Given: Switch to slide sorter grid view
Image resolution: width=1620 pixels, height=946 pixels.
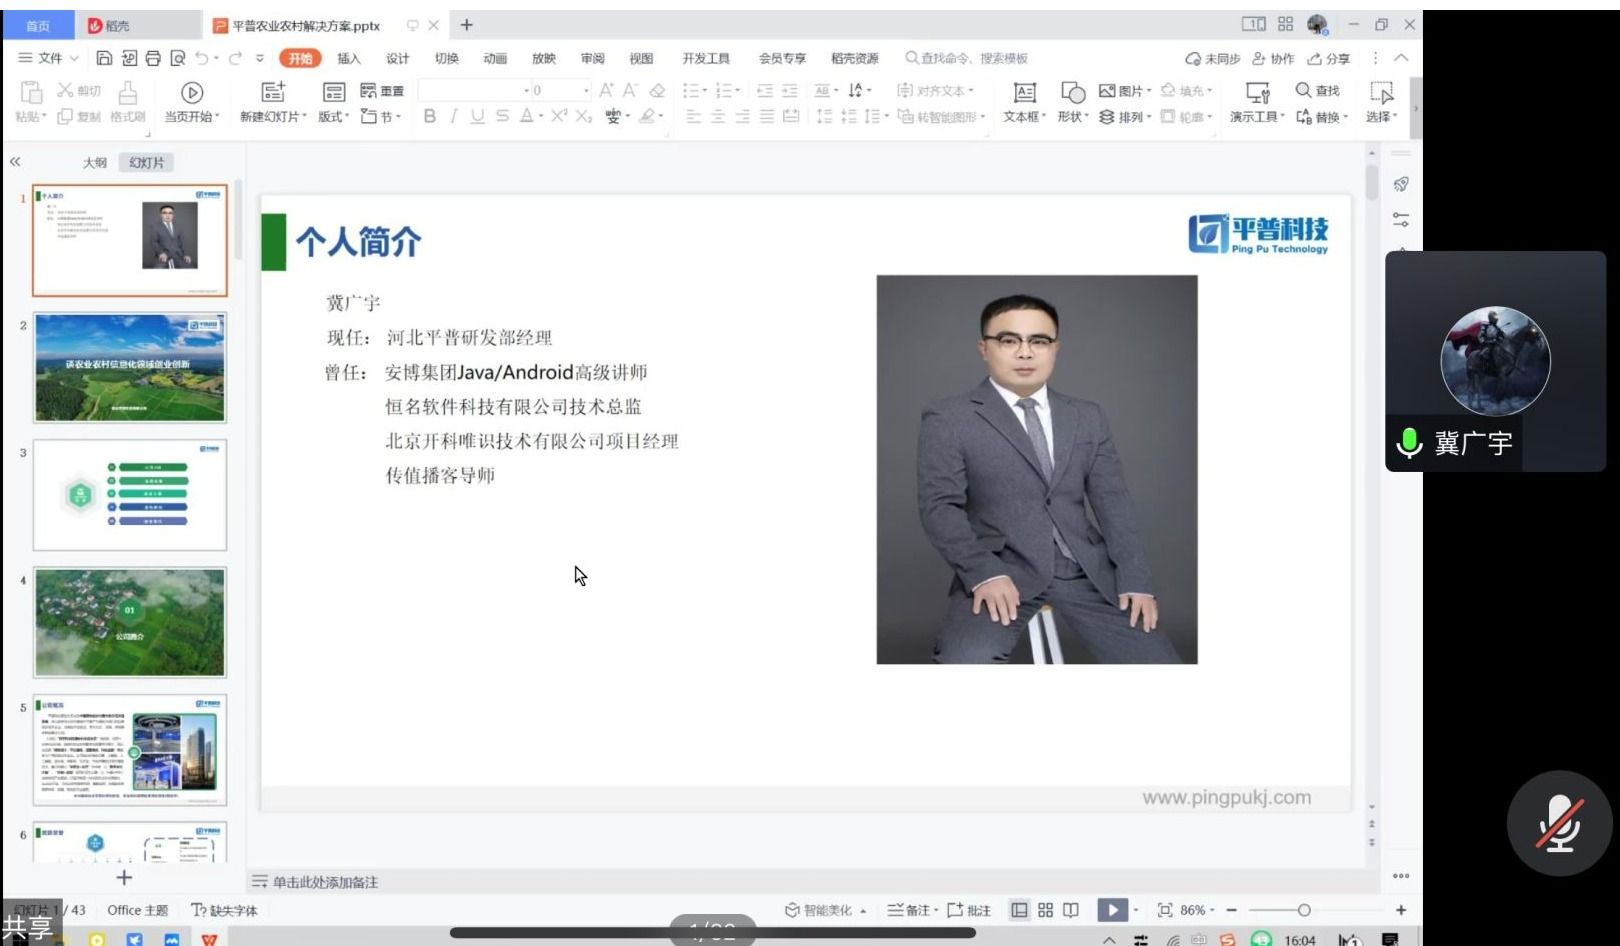Looking at the screenshot, I should 1045,910.
